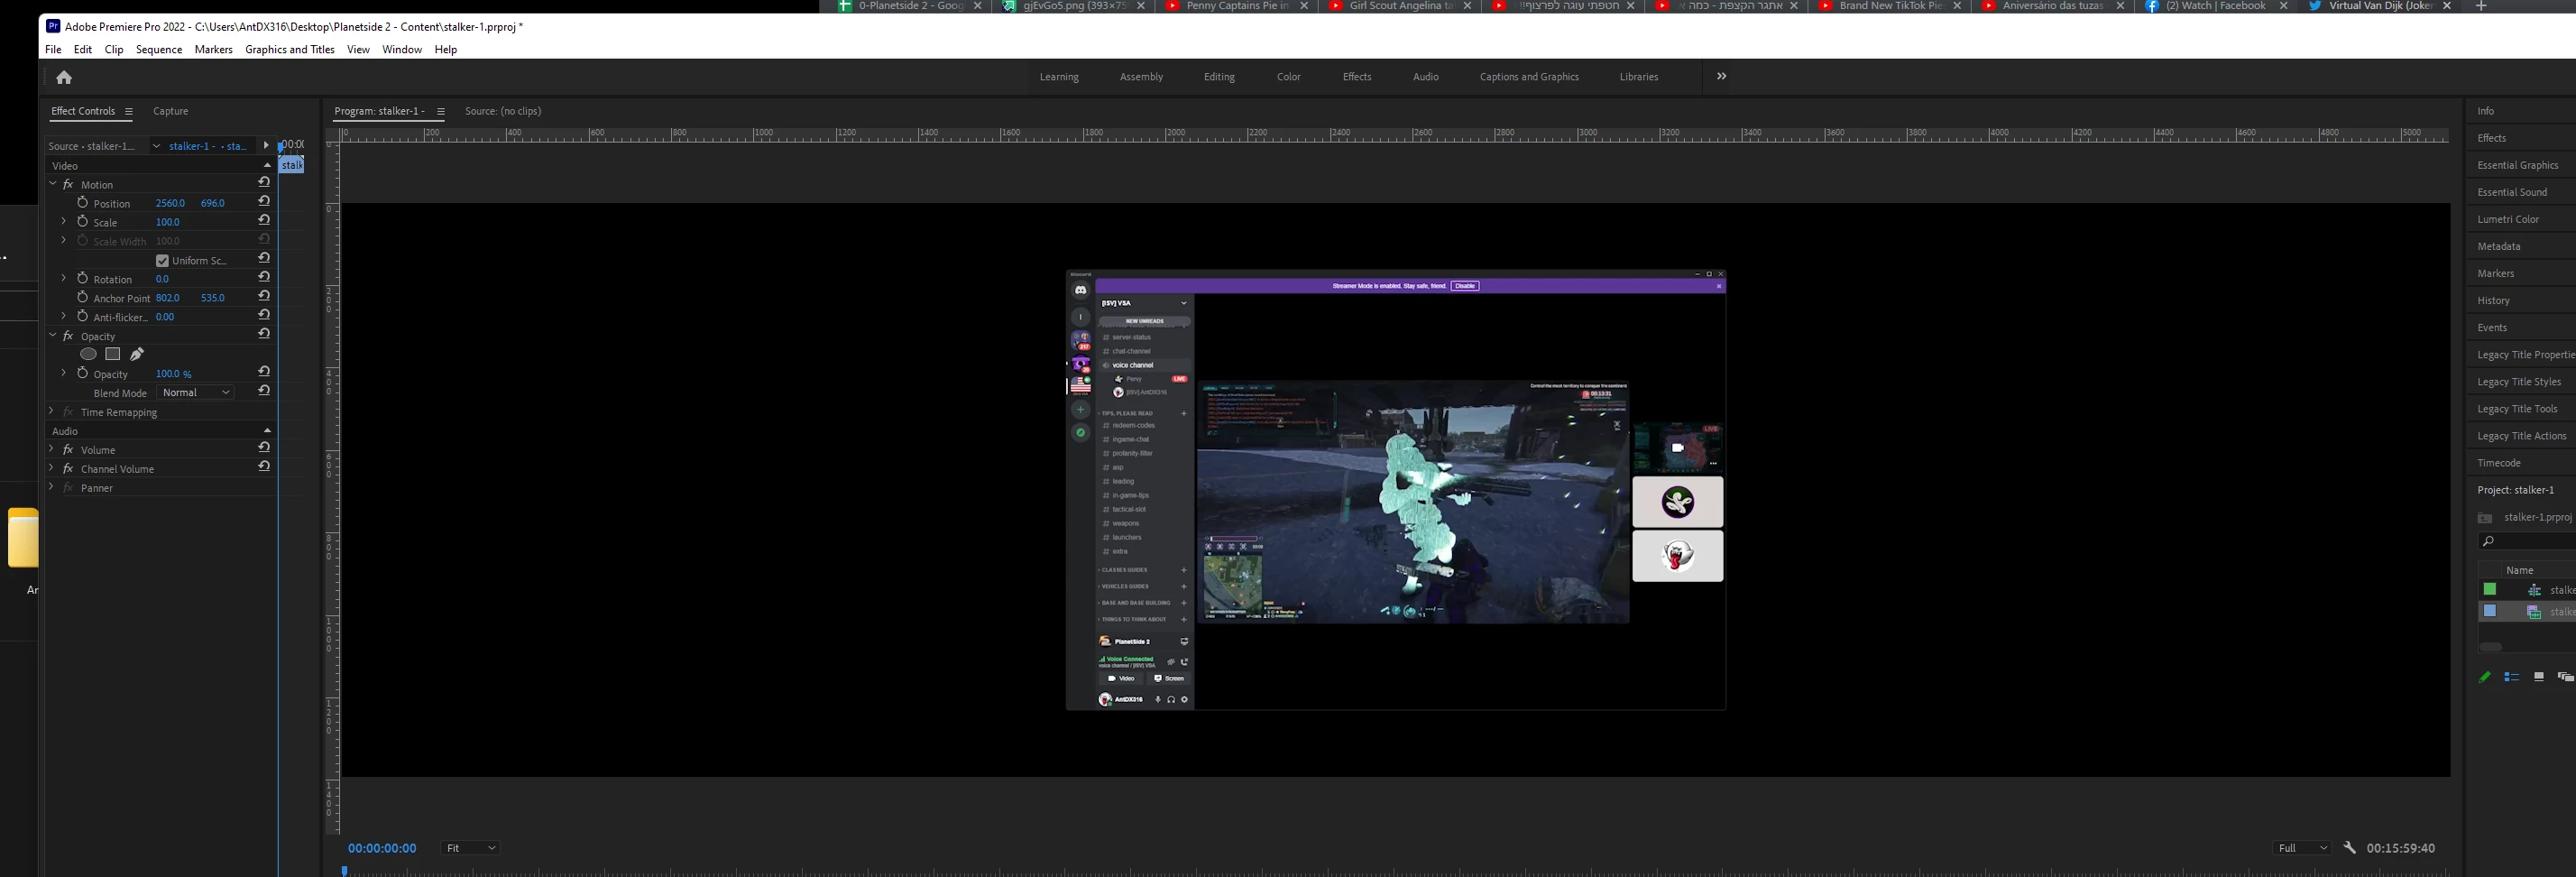Click the current timecode 00:00:00:00
This screenshot has height=877, width=2576.
tap(382, 848)
